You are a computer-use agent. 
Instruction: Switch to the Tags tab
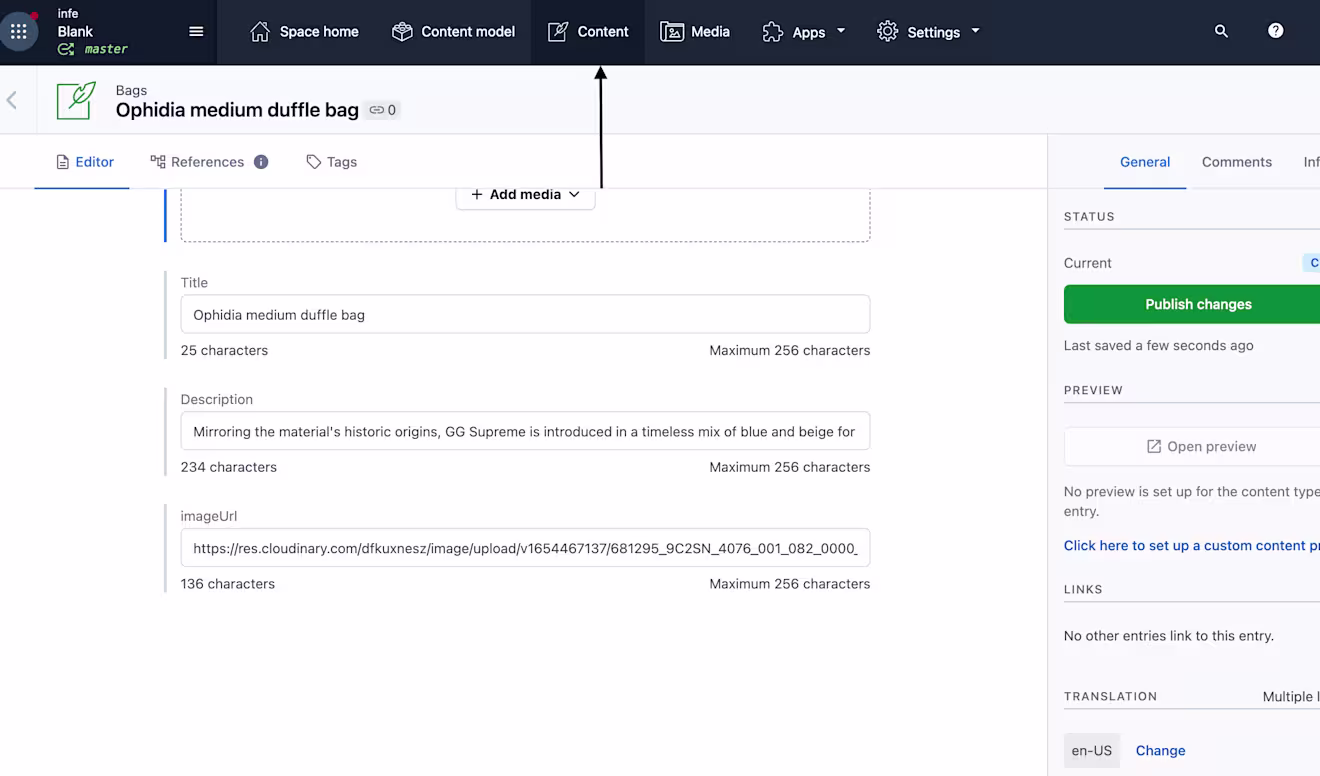(x=331, y=162)
